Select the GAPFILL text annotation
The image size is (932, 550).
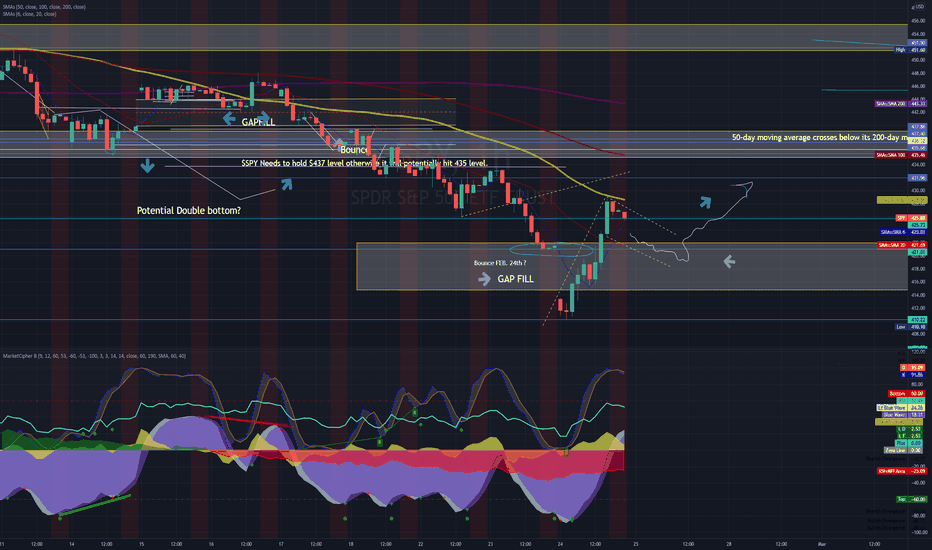point(258,122)
